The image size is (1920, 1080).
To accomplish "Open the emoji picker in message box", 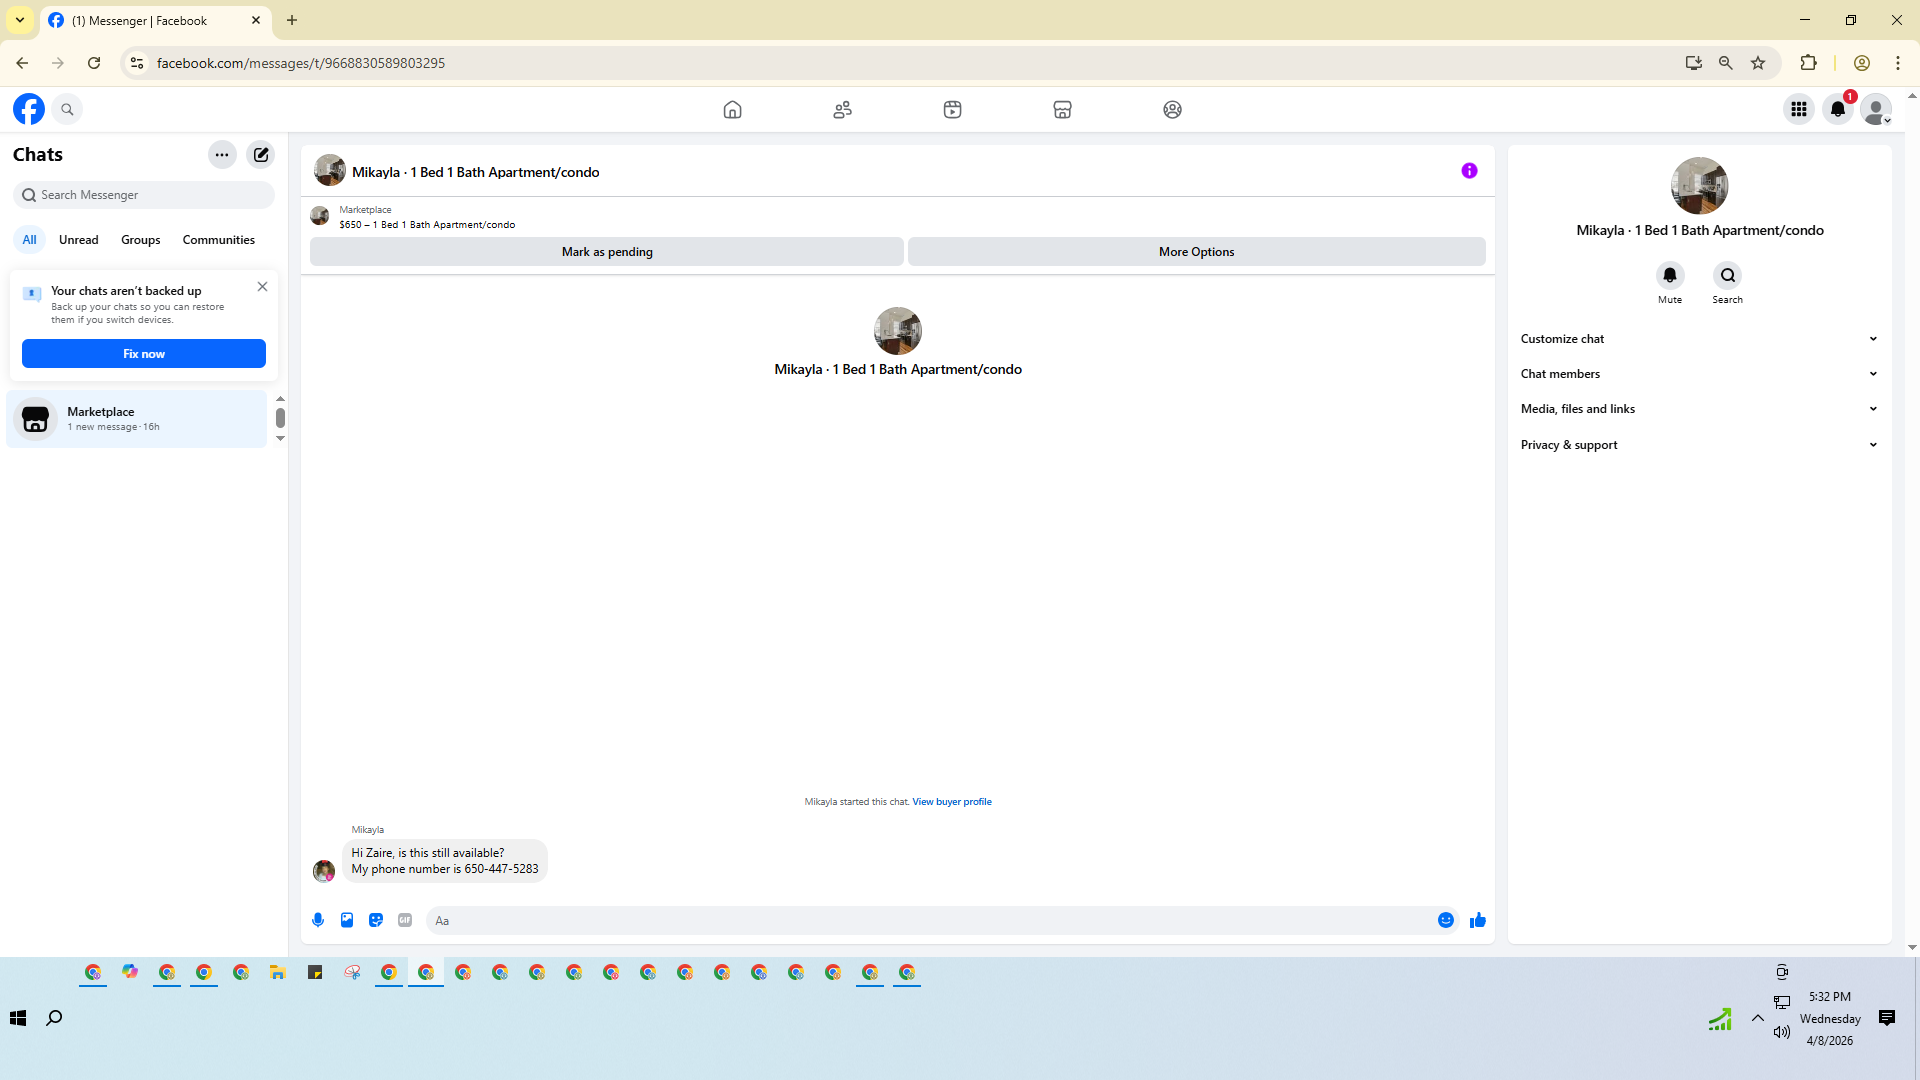I will (1446, 920).
